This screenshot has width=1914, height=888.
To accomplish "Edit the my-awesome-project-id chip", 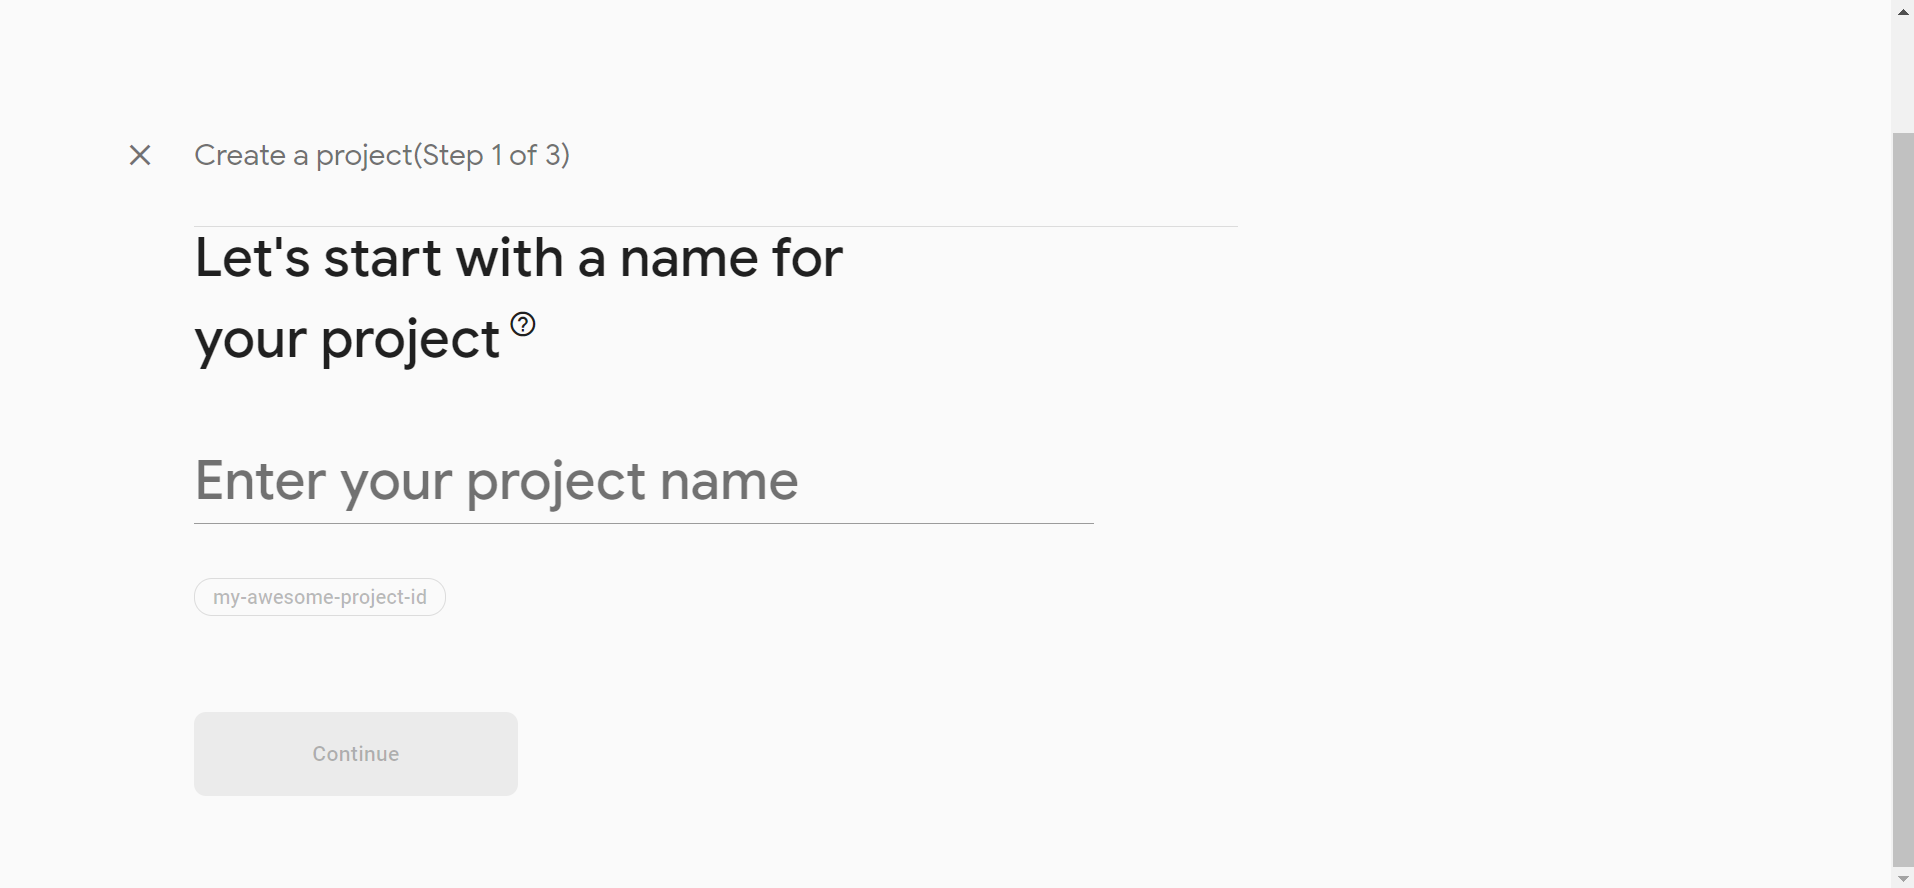I will [319, 597].
